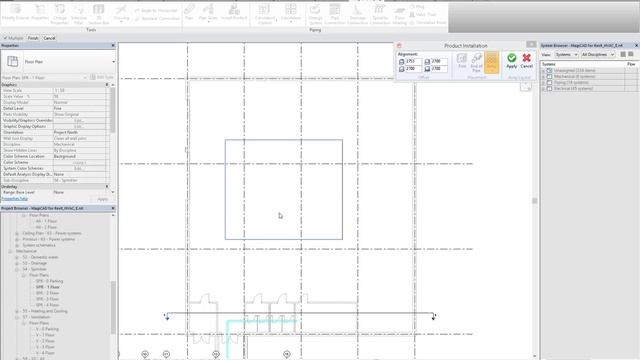
Task: Collapse the 54 - Sprinkler tree node
Action: click(17, 269)
